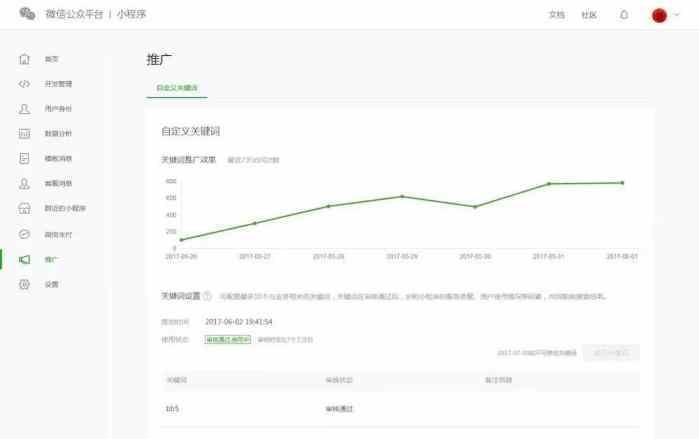Open the code-brackets development management icon
Screen dimensions: 699x439
click(x=25, y=84)
